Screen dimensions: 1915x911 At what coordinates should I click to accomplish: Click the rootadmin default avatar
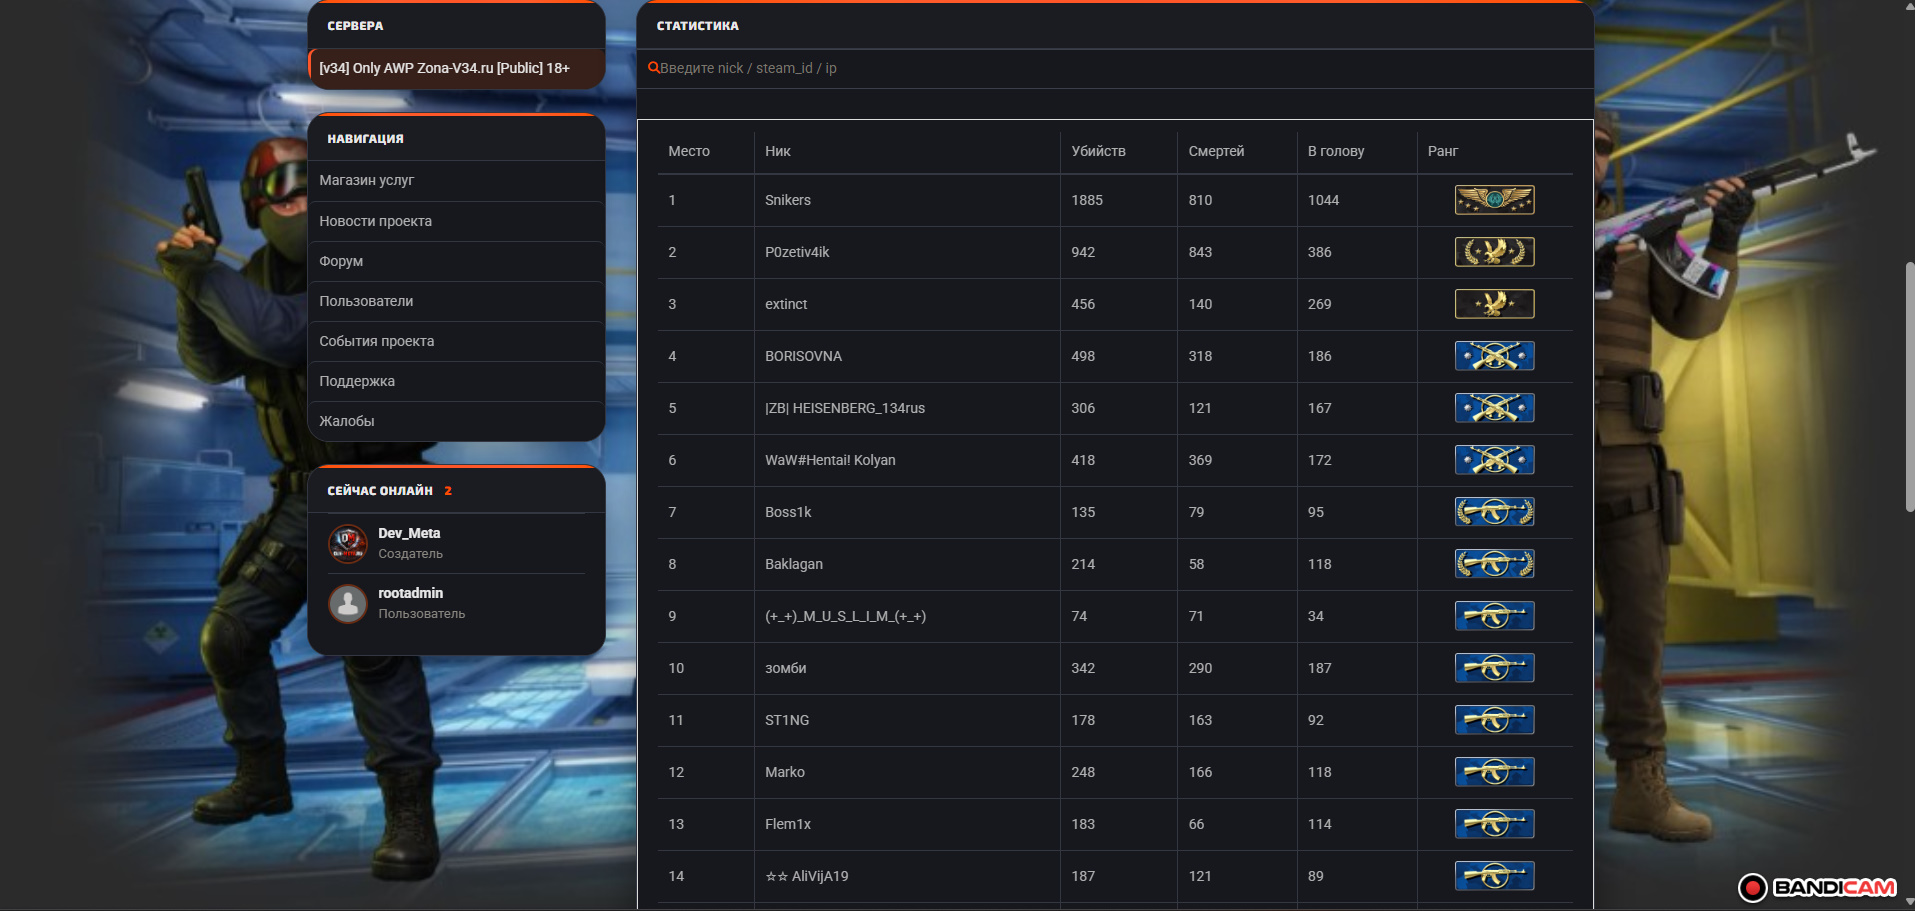pos(348,604)
